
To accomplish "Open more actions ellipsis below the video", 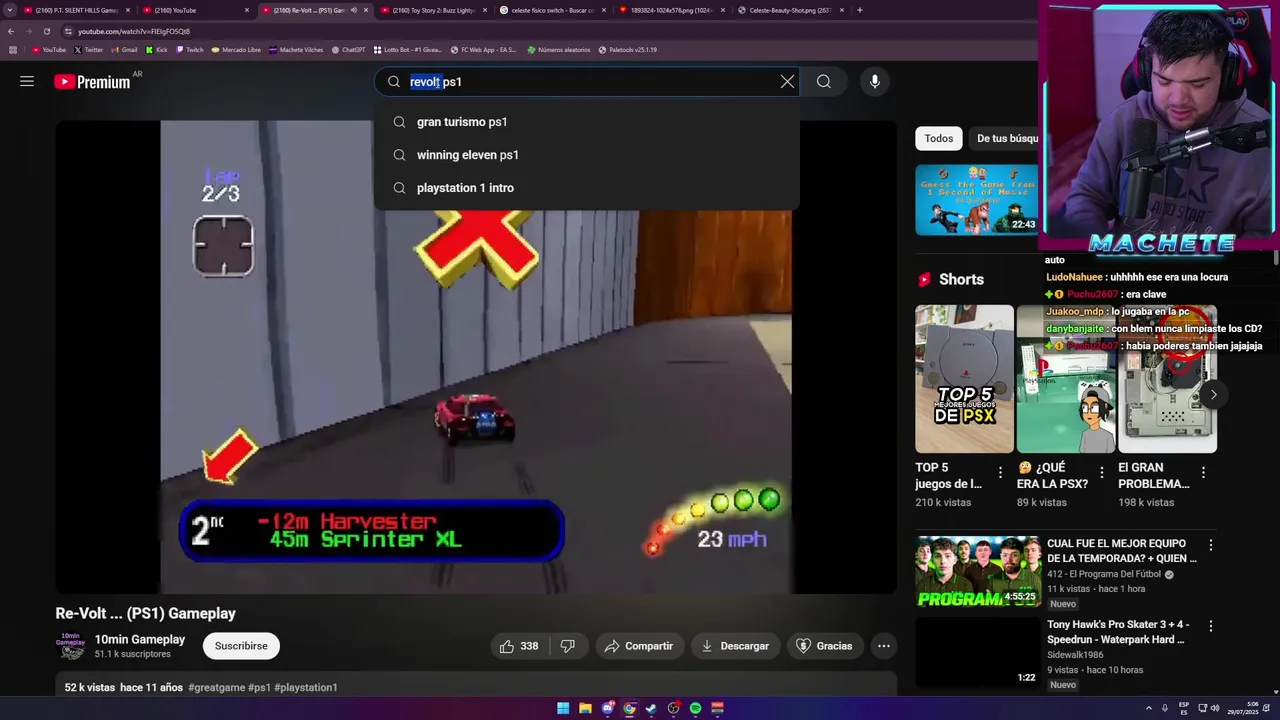I will (x=884, y=646).
